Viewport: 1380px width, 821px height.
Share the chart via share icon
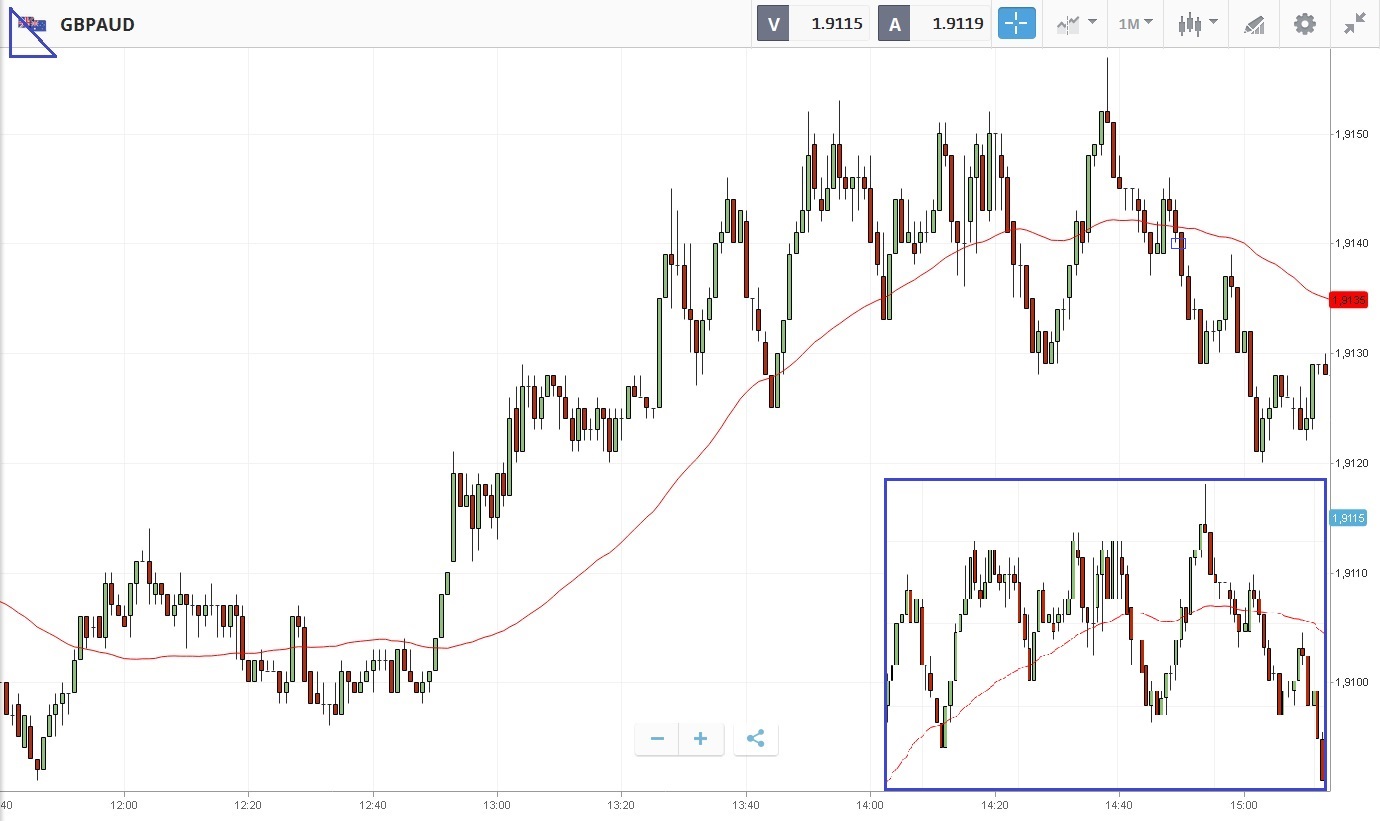(x=755, y=739)
